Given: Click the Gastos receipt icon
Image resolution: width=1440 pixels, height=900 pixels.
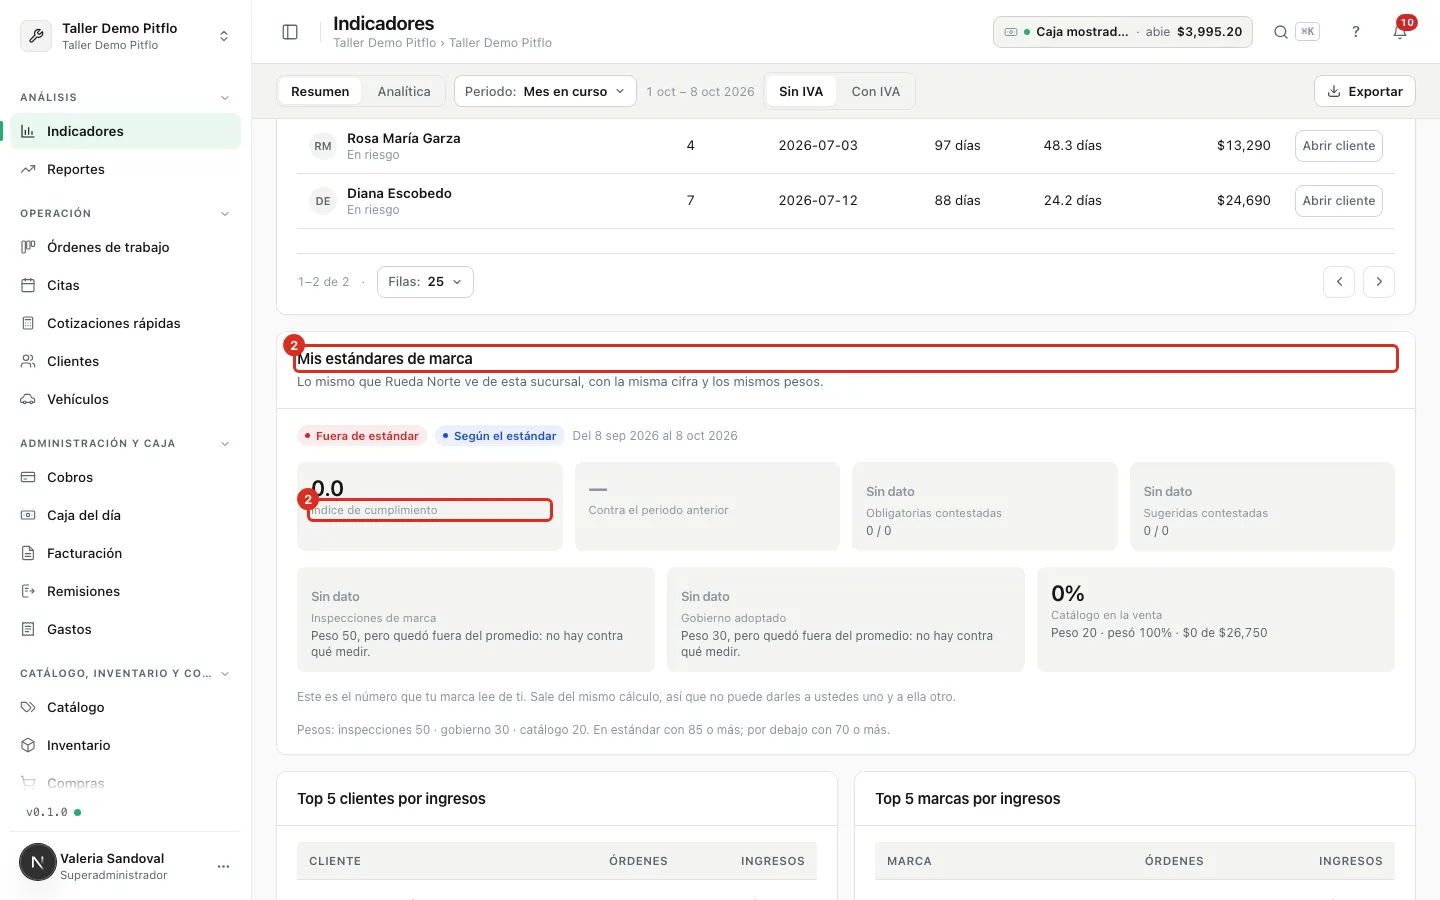Looking at the screenshot, I should pyautogui.click(x=28, y=629).
